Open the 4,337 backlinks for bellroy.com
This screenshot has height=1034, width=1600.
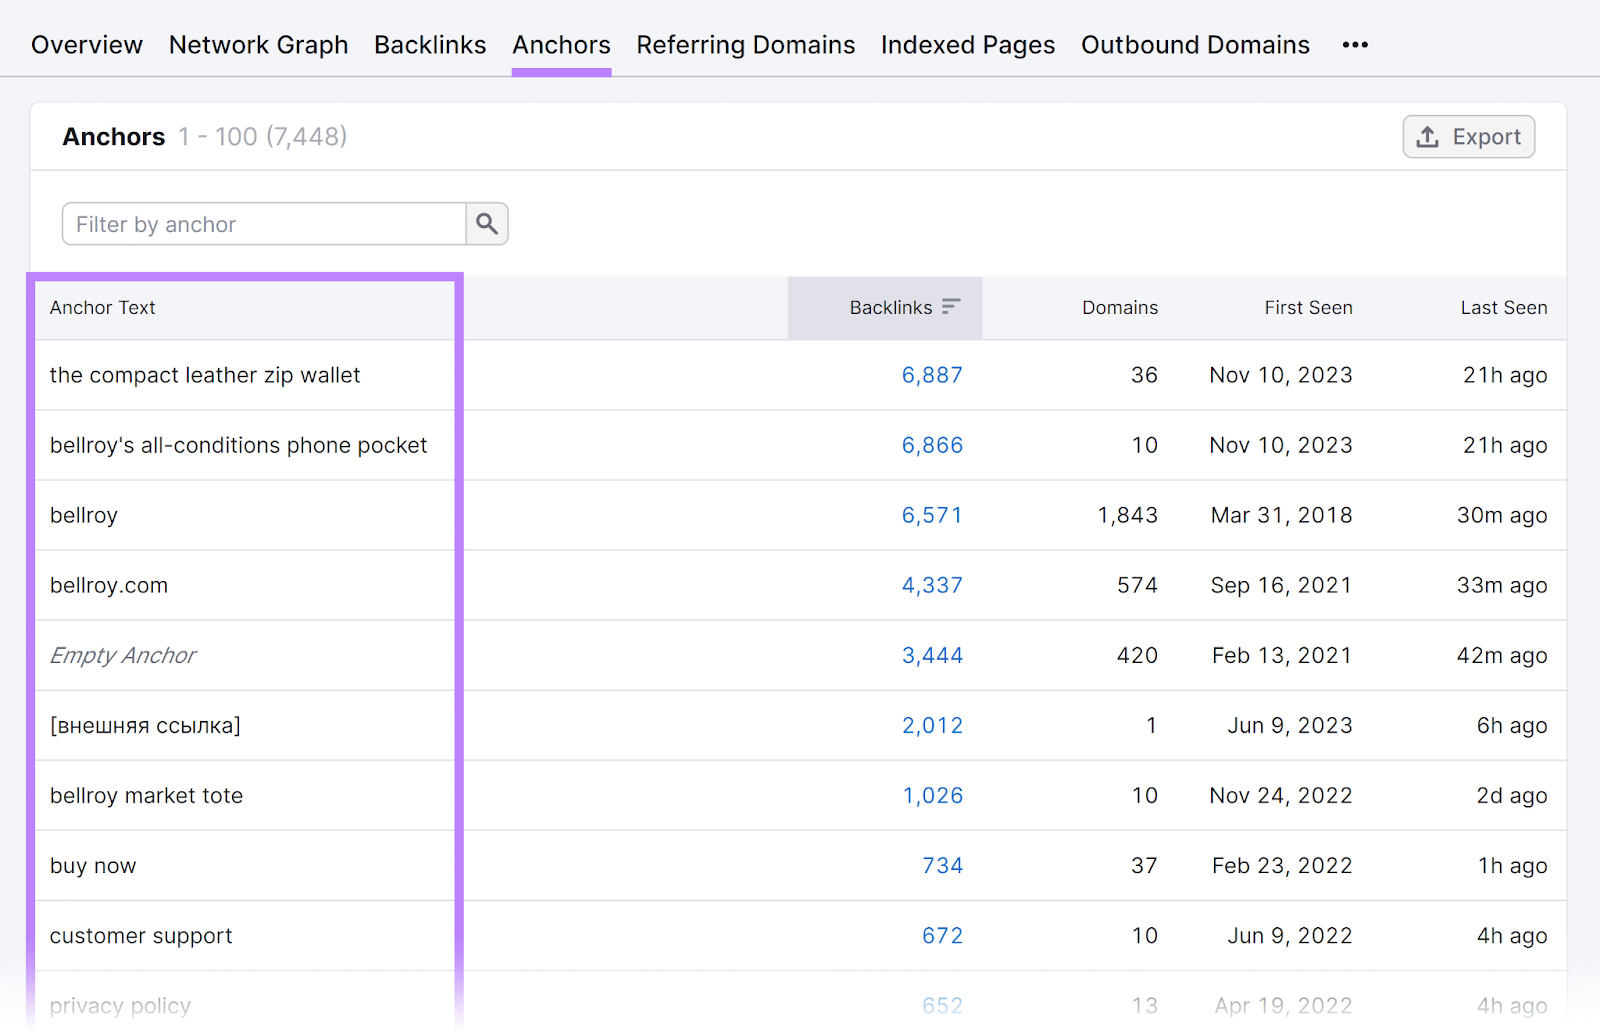pos(932,585)
